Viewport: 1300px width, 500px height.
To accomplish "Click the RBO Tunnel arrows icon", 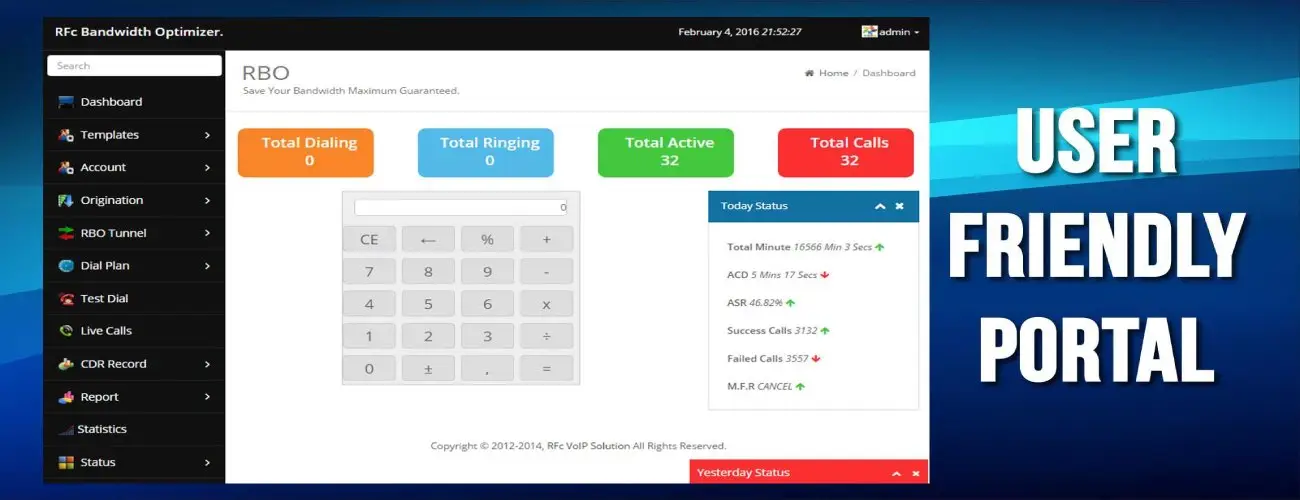I will pos(66,233).
